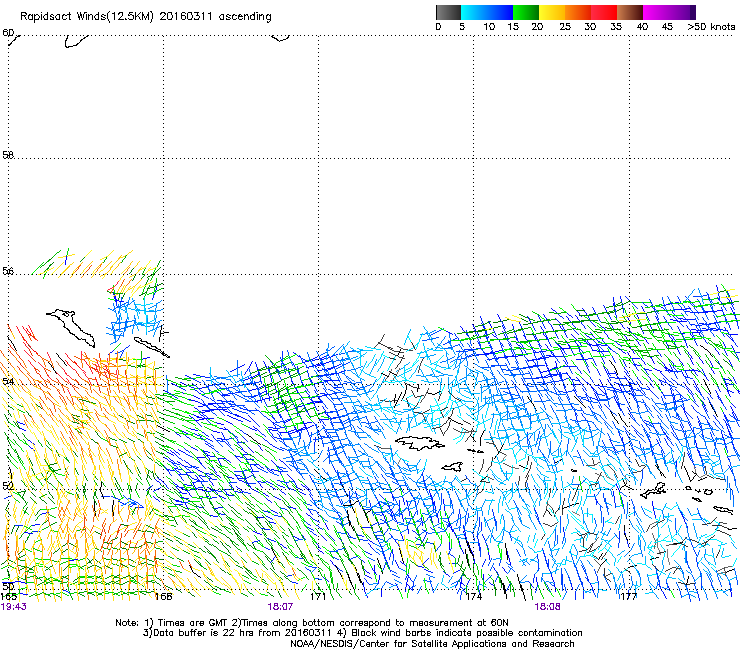Screen dimensions: 740x650
Task: Click the 'Data buffer is 22 hrs' note line
Action: (x=362, y=633)
